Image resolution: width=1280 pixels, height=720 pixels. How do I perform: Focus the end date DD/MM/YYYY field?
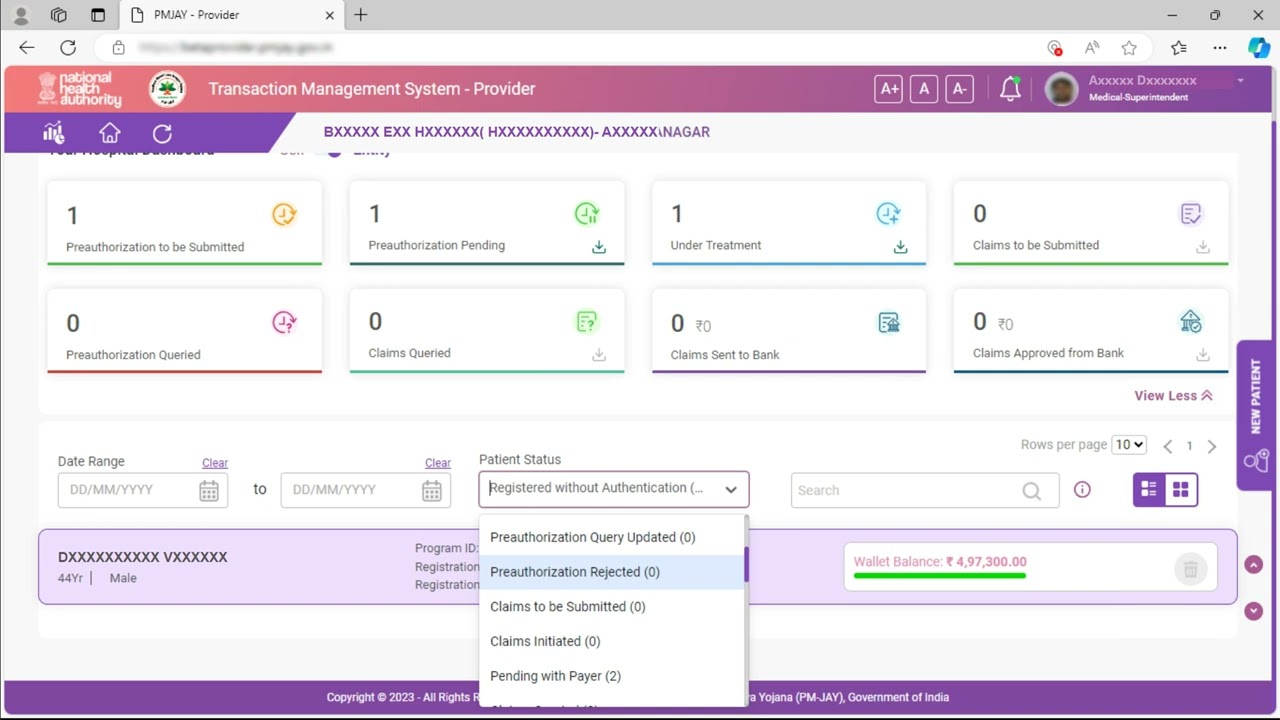point(365,490)
